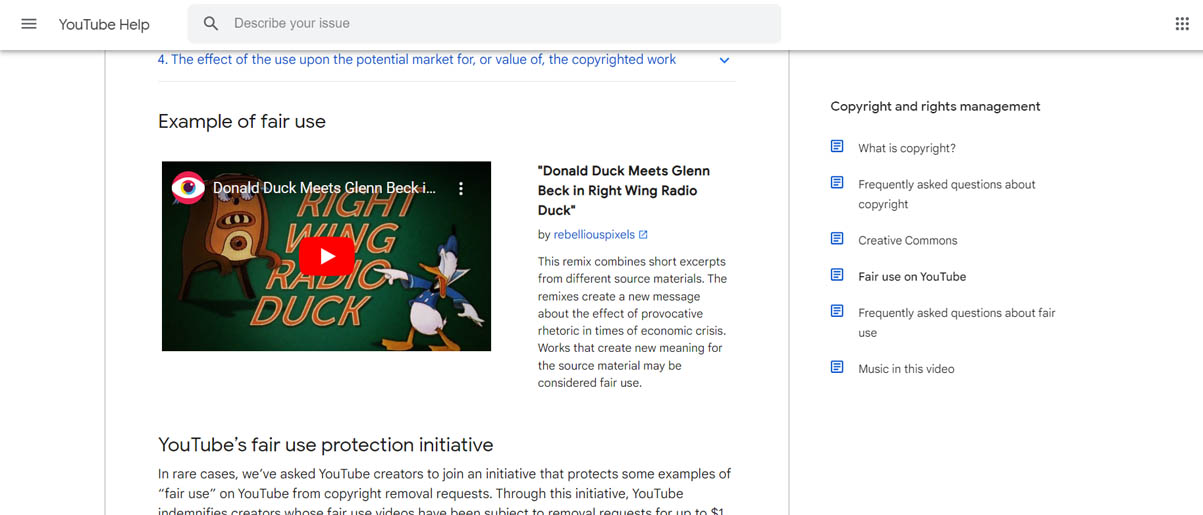The image size is (1203, 515).
Task: Expand 'The effect of the use upon the potential market' heading
Action: (417, 60)
